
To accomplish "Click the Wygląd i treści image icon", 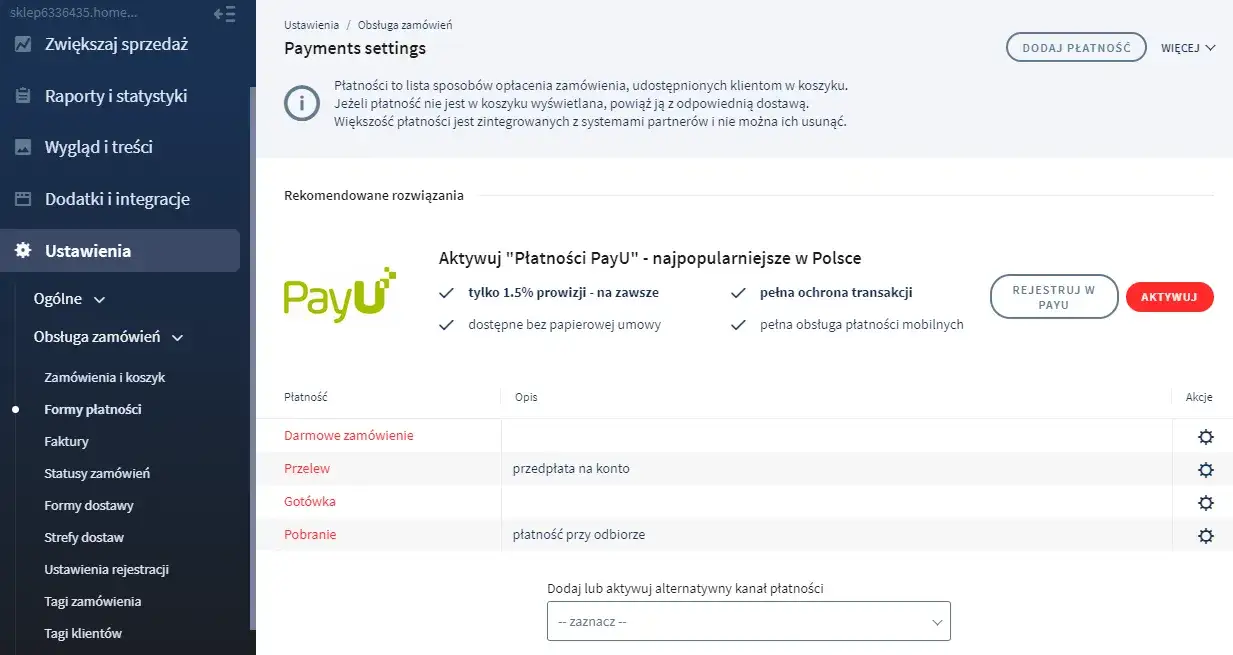I will [23, 147].
